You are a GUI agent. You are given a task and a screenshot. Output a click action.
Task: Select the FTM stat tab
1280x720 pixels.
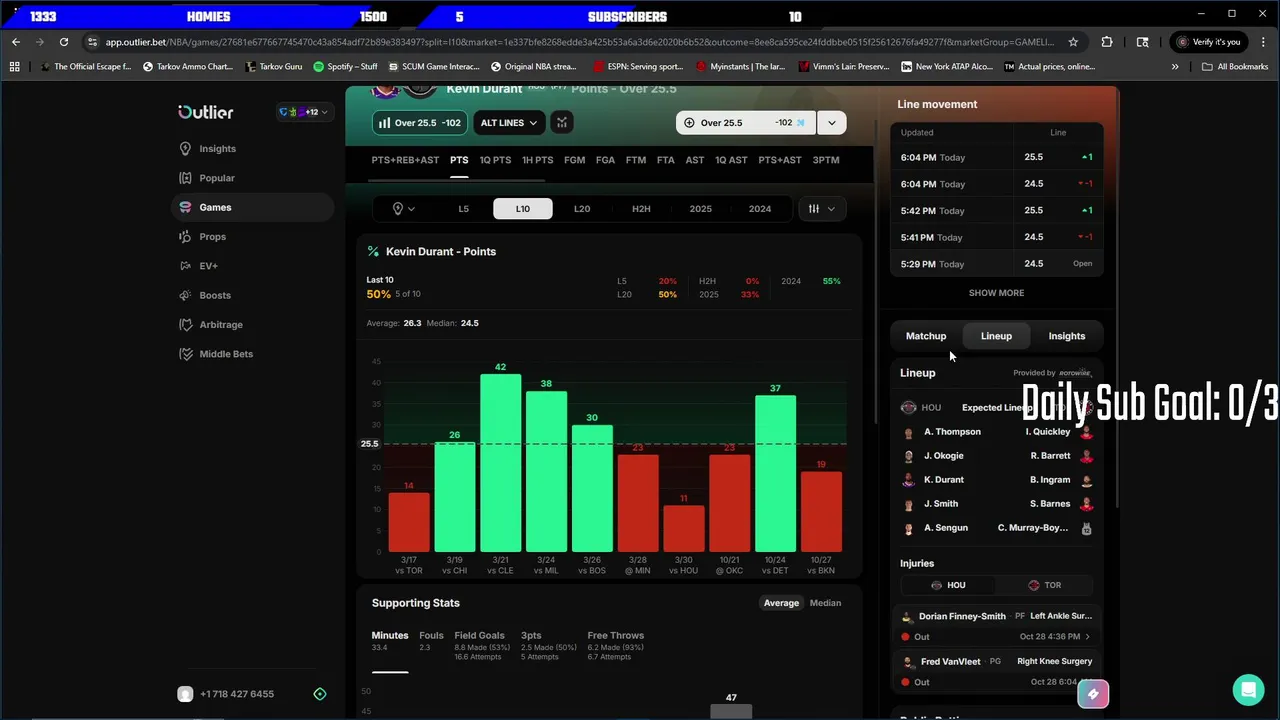coord(635,160)
